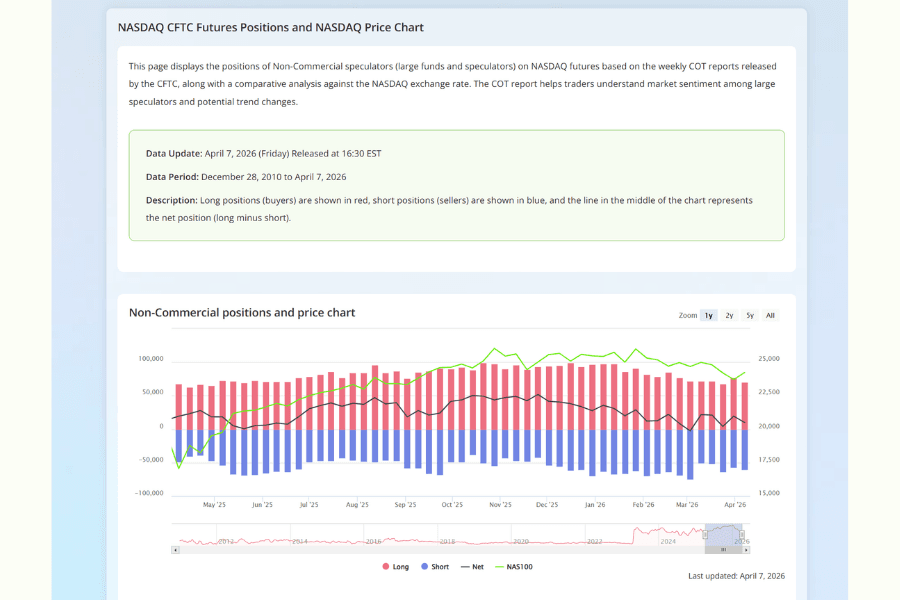
Task: Click the Net line icon in the legend
Action: pos(466,566)
